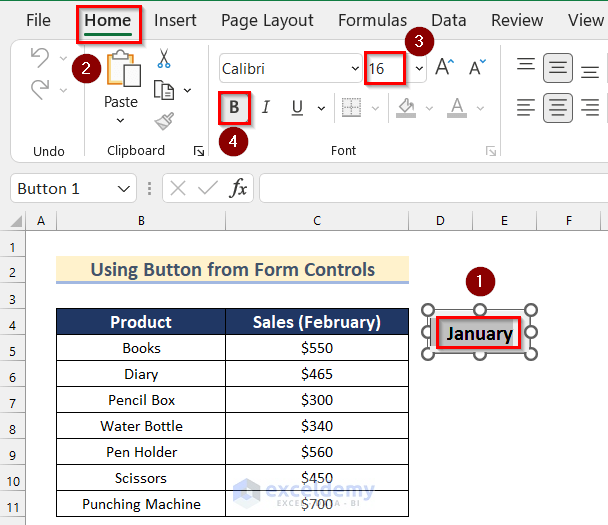Expand the Undo history dropdown arrow
Viewport: 608px width, 525px height.
[x=63, y=59]
